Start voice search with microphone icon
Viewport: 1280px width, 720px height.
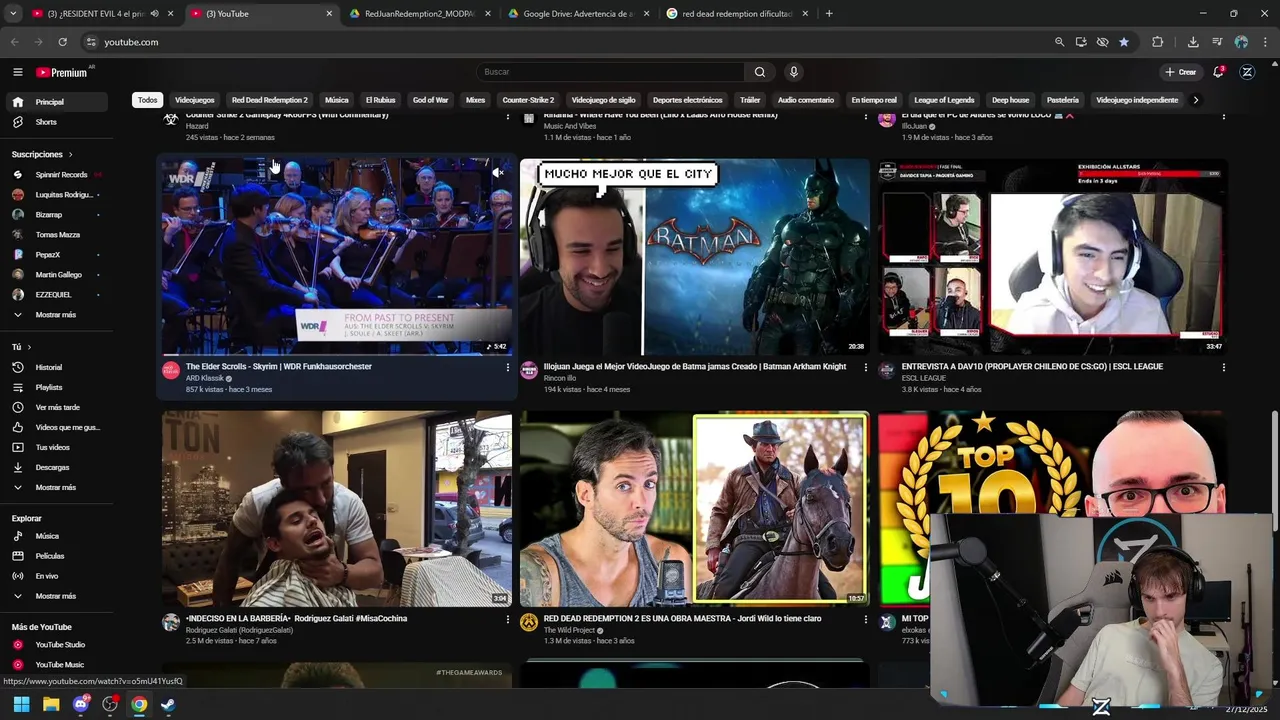pos(793,72)
